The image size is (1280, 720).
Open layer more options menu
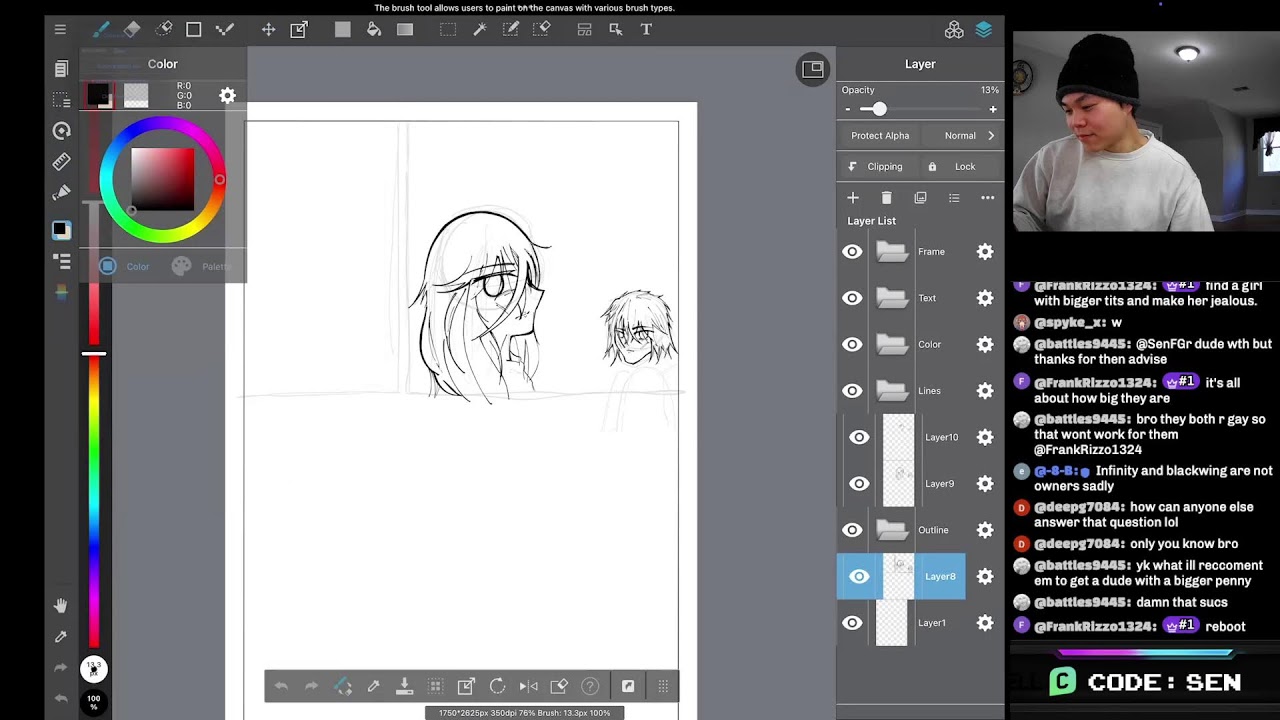pyautogui.click(x=988, y=198)
